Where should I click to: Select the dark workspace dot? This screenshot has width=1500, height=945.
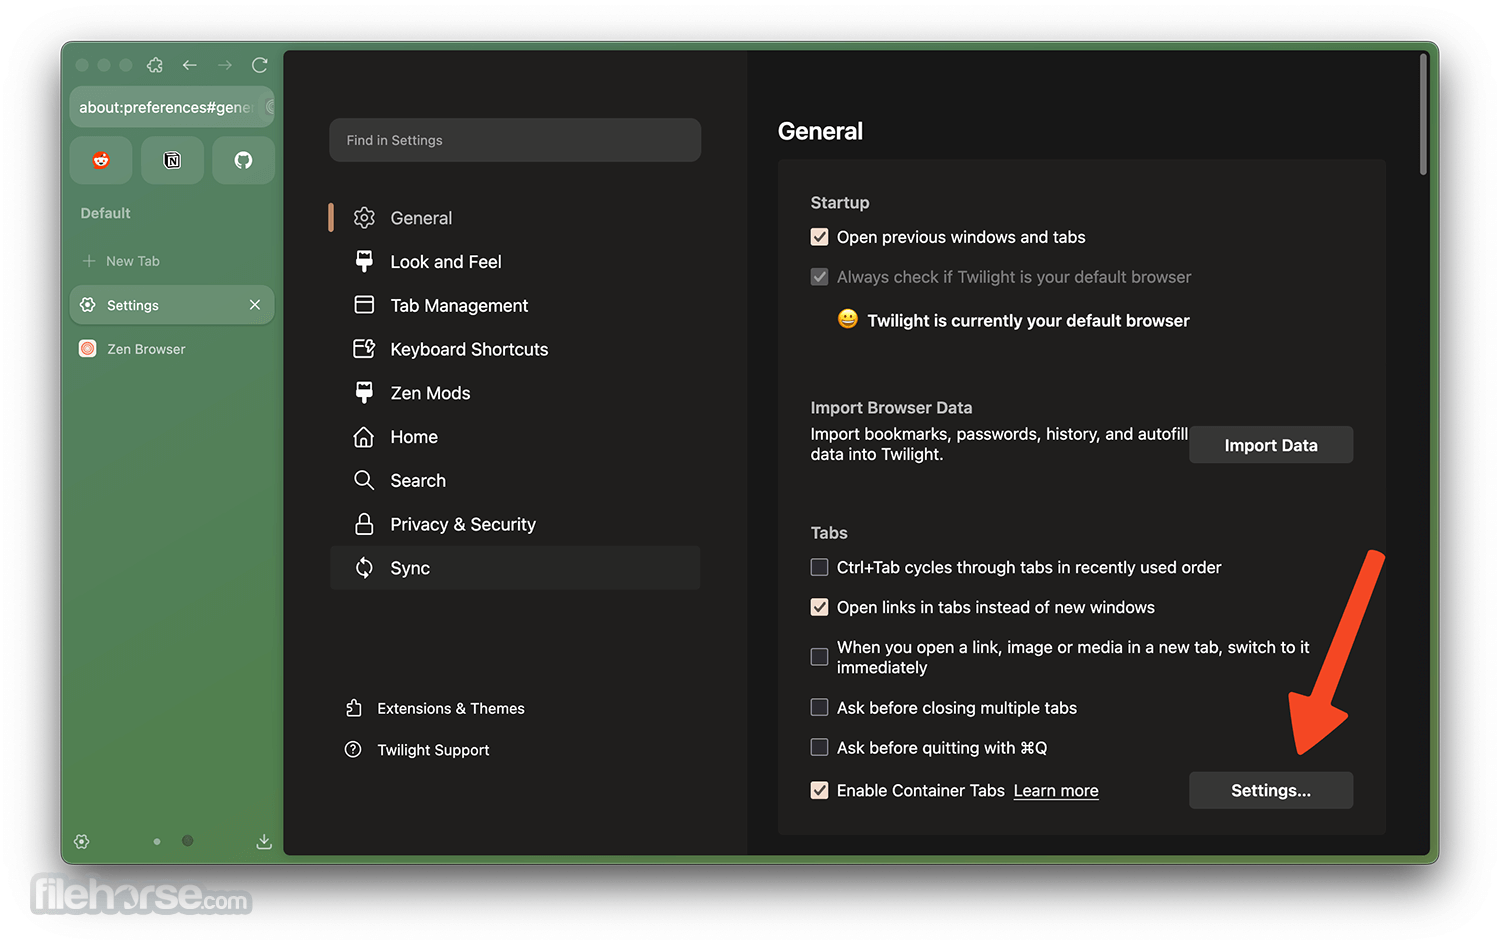[x=187, y=841]
